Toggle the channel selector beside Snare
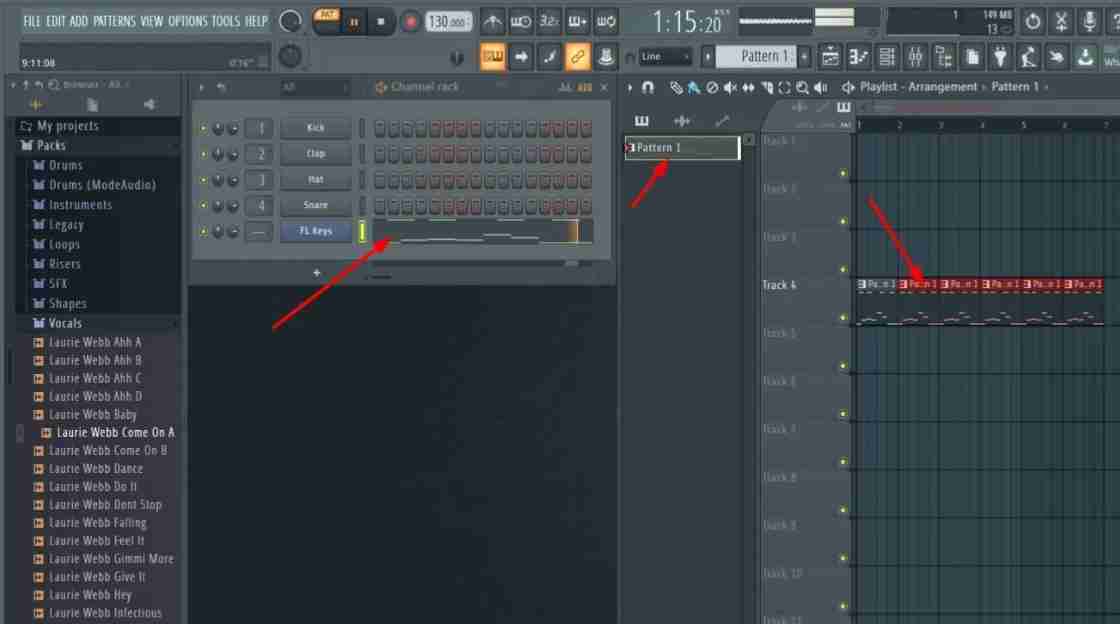 click(x=362, y=206)
